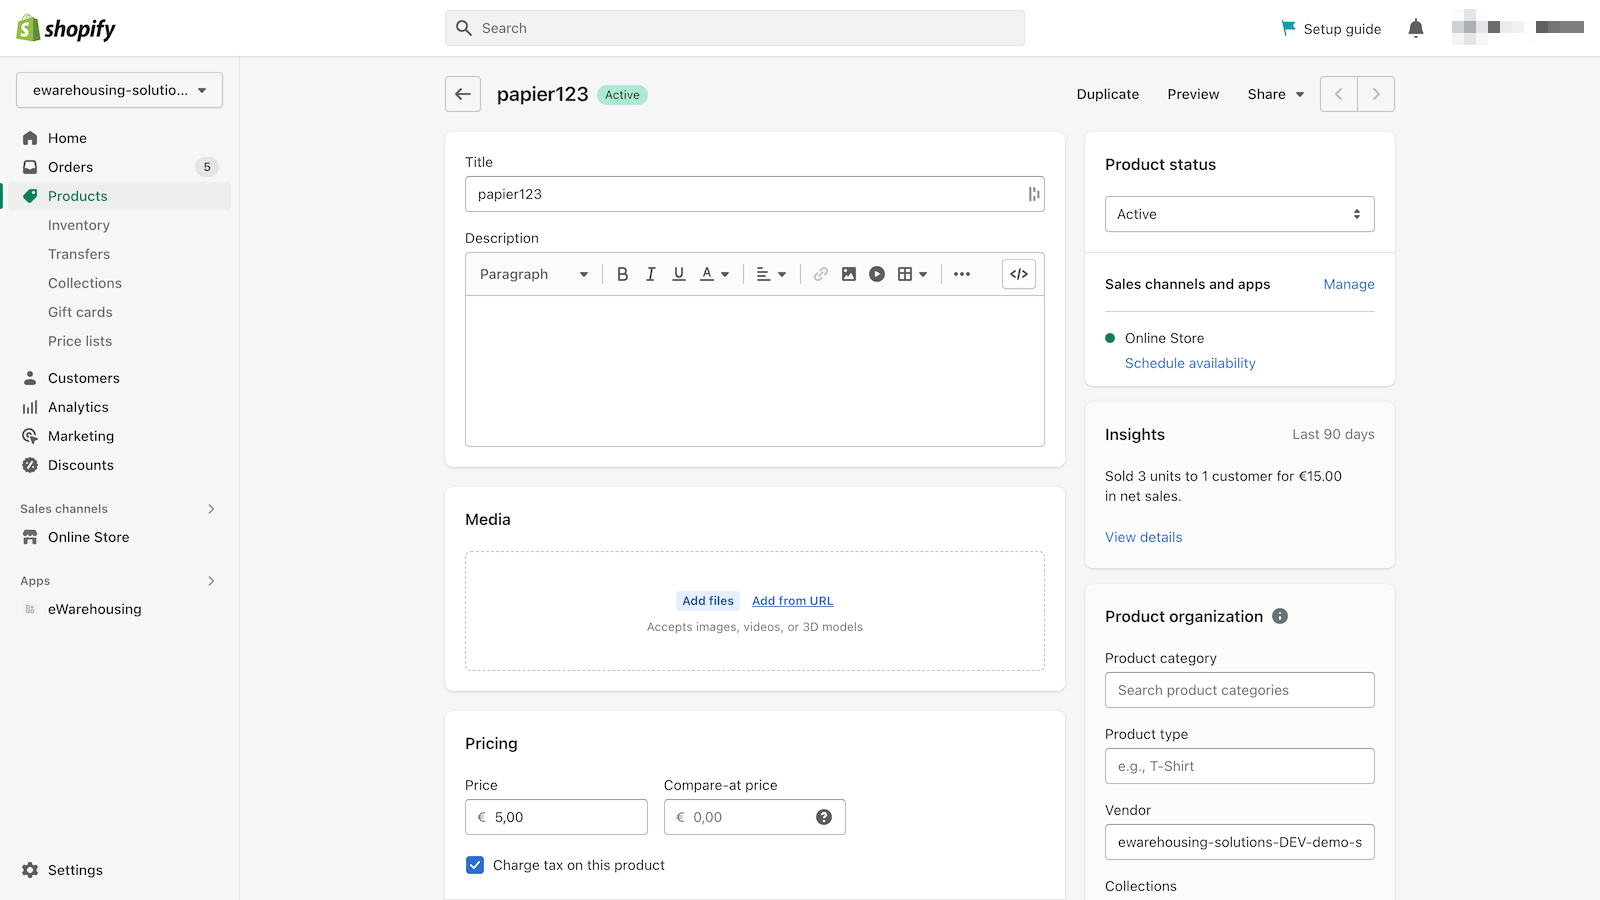
Task: Expand the Sales channels section chevron
Action: pos(211,509)
